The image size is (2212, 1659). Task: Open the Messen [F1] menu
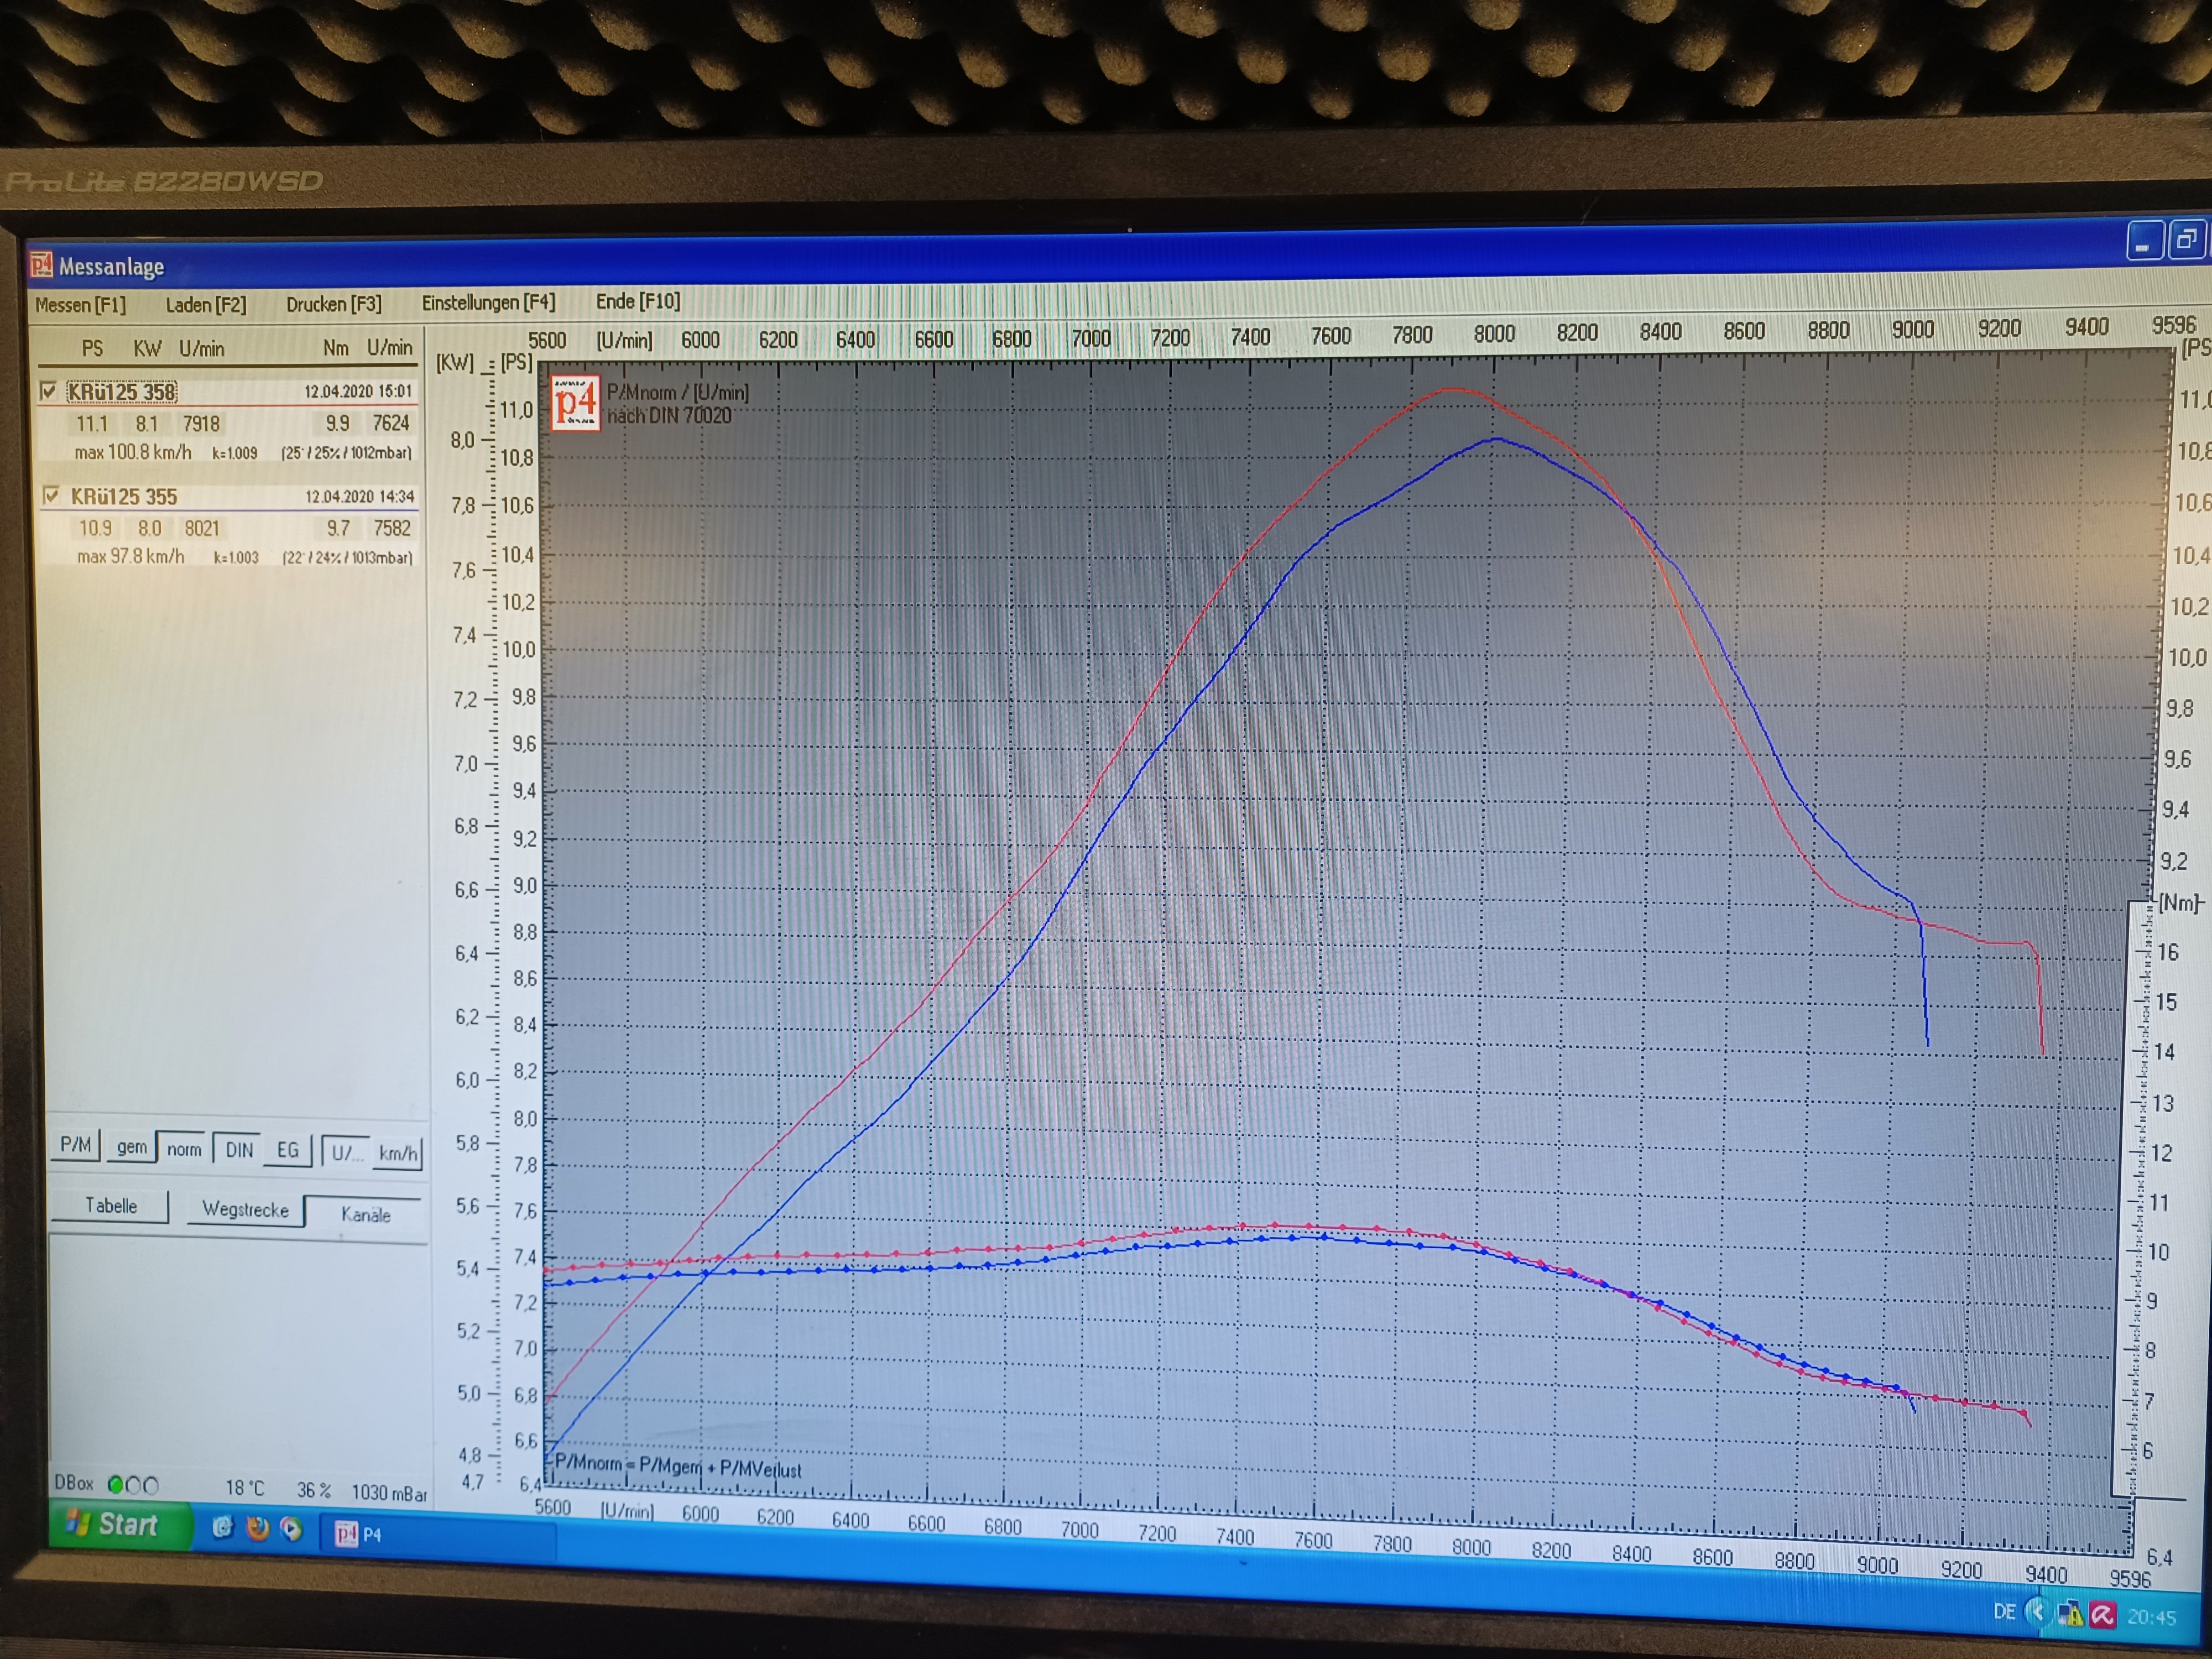pyautogui.click(x=81, y=305)
